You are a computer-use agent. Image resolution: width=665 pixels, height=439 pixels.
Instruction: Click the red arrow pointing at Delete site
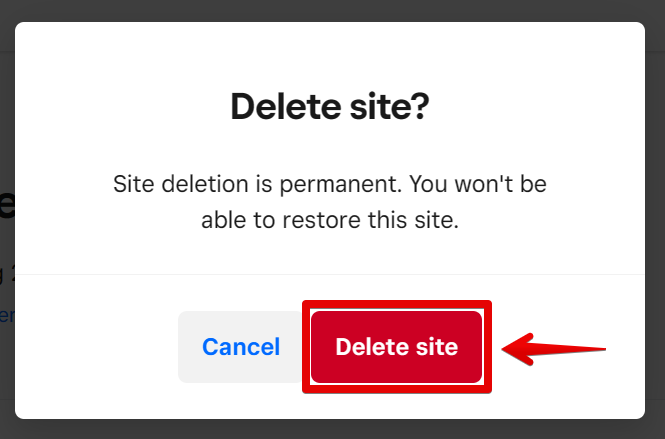click(555, 349)
